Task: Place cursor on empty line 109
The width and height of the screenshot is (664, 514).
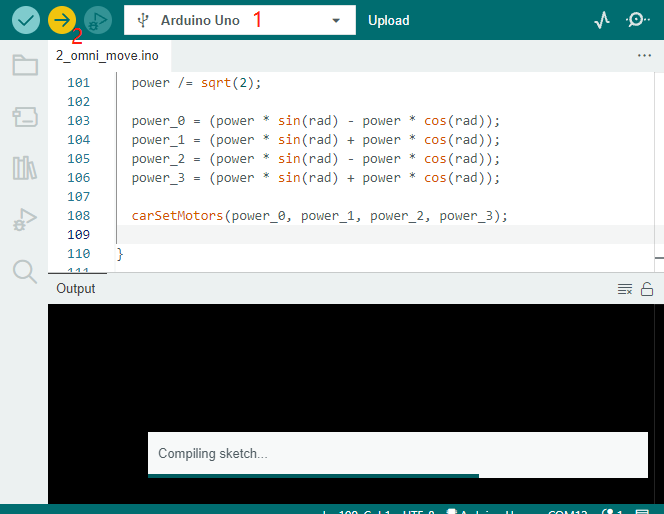Action: (385, 235)
